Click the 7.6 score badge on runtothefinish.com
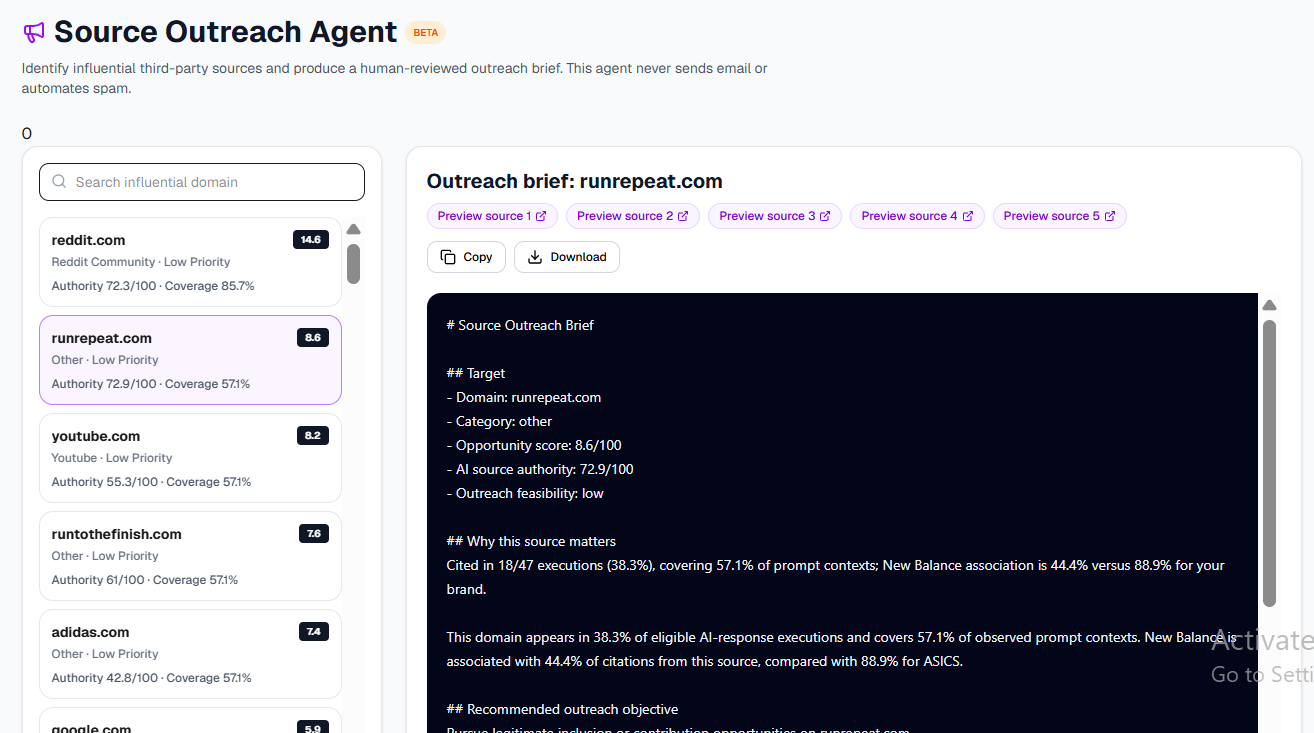This screenshot has width=1314, height=733. click(314, 534)
